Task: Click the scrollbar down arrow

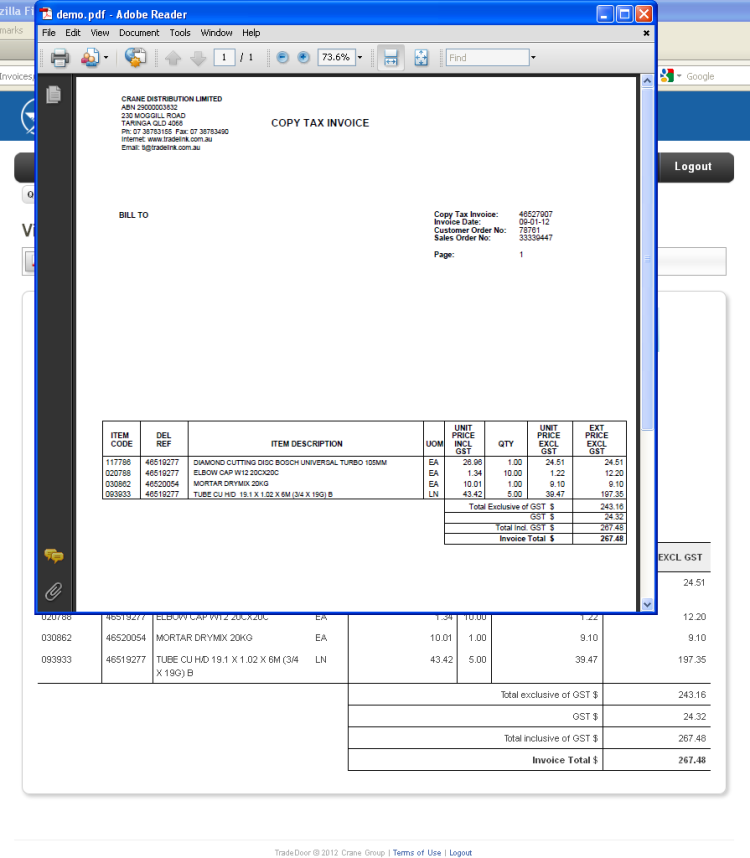Action: pyautogui.click(x=647, y=604)
